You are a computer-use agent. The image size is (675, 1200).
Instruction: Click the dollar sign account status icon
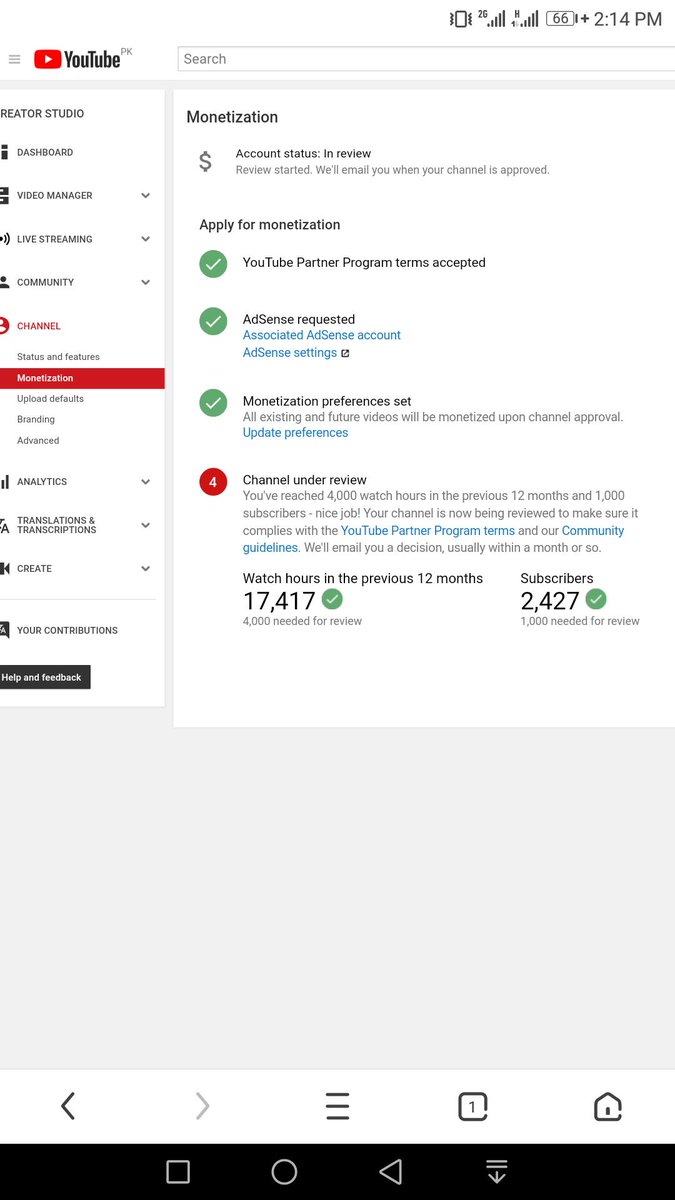coord(205,161)
